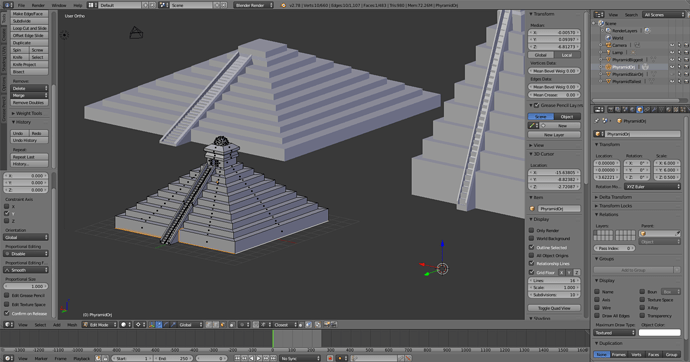Click the World icon in outliner
690x362 pixels.
pyautogui.click(x=609, y=38)
